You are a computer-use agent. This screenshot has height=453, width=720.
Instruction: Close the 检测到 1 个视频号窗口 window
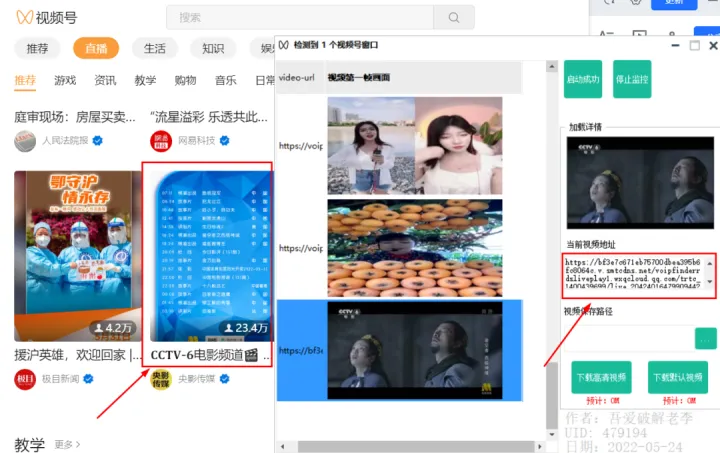713,45
